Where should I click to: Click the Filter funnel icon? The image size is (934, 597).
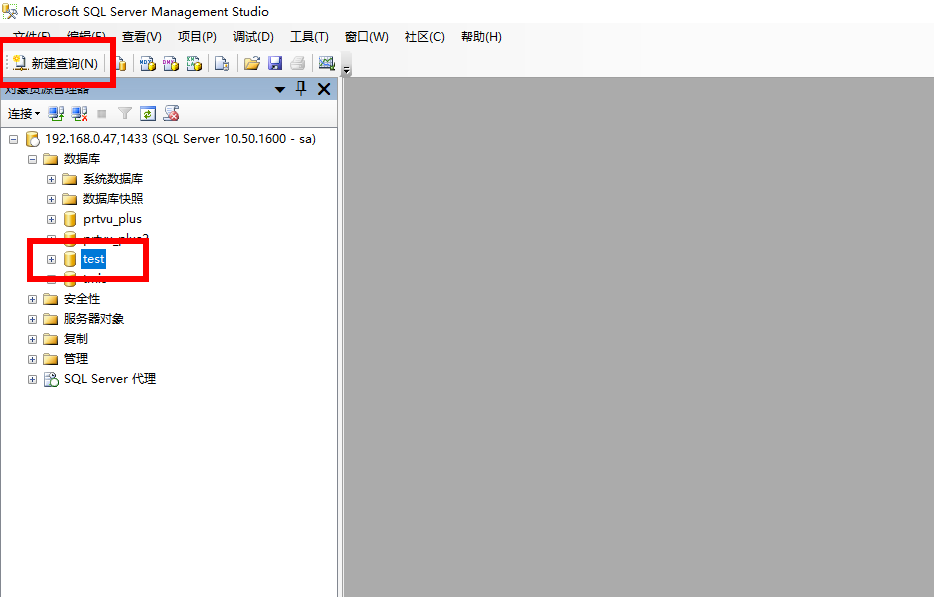[x=124, y=113]
